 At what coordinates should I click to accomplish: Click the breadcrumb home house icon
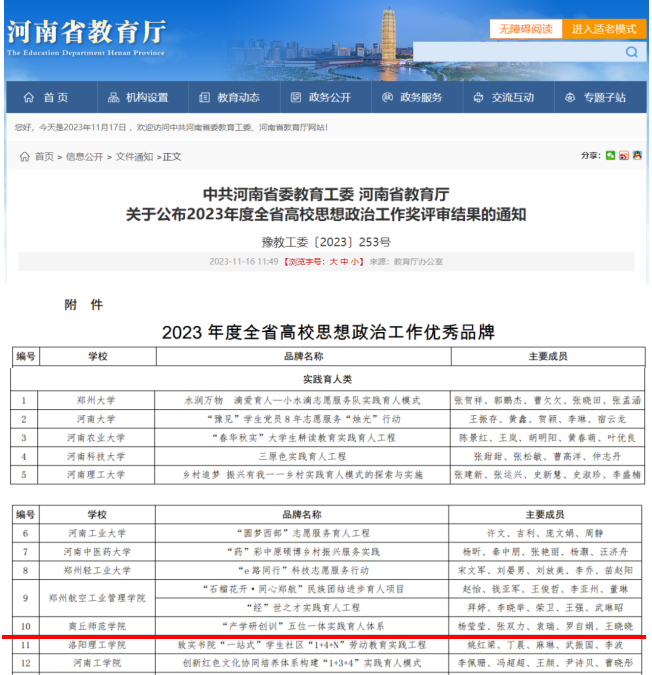(25, 157)
